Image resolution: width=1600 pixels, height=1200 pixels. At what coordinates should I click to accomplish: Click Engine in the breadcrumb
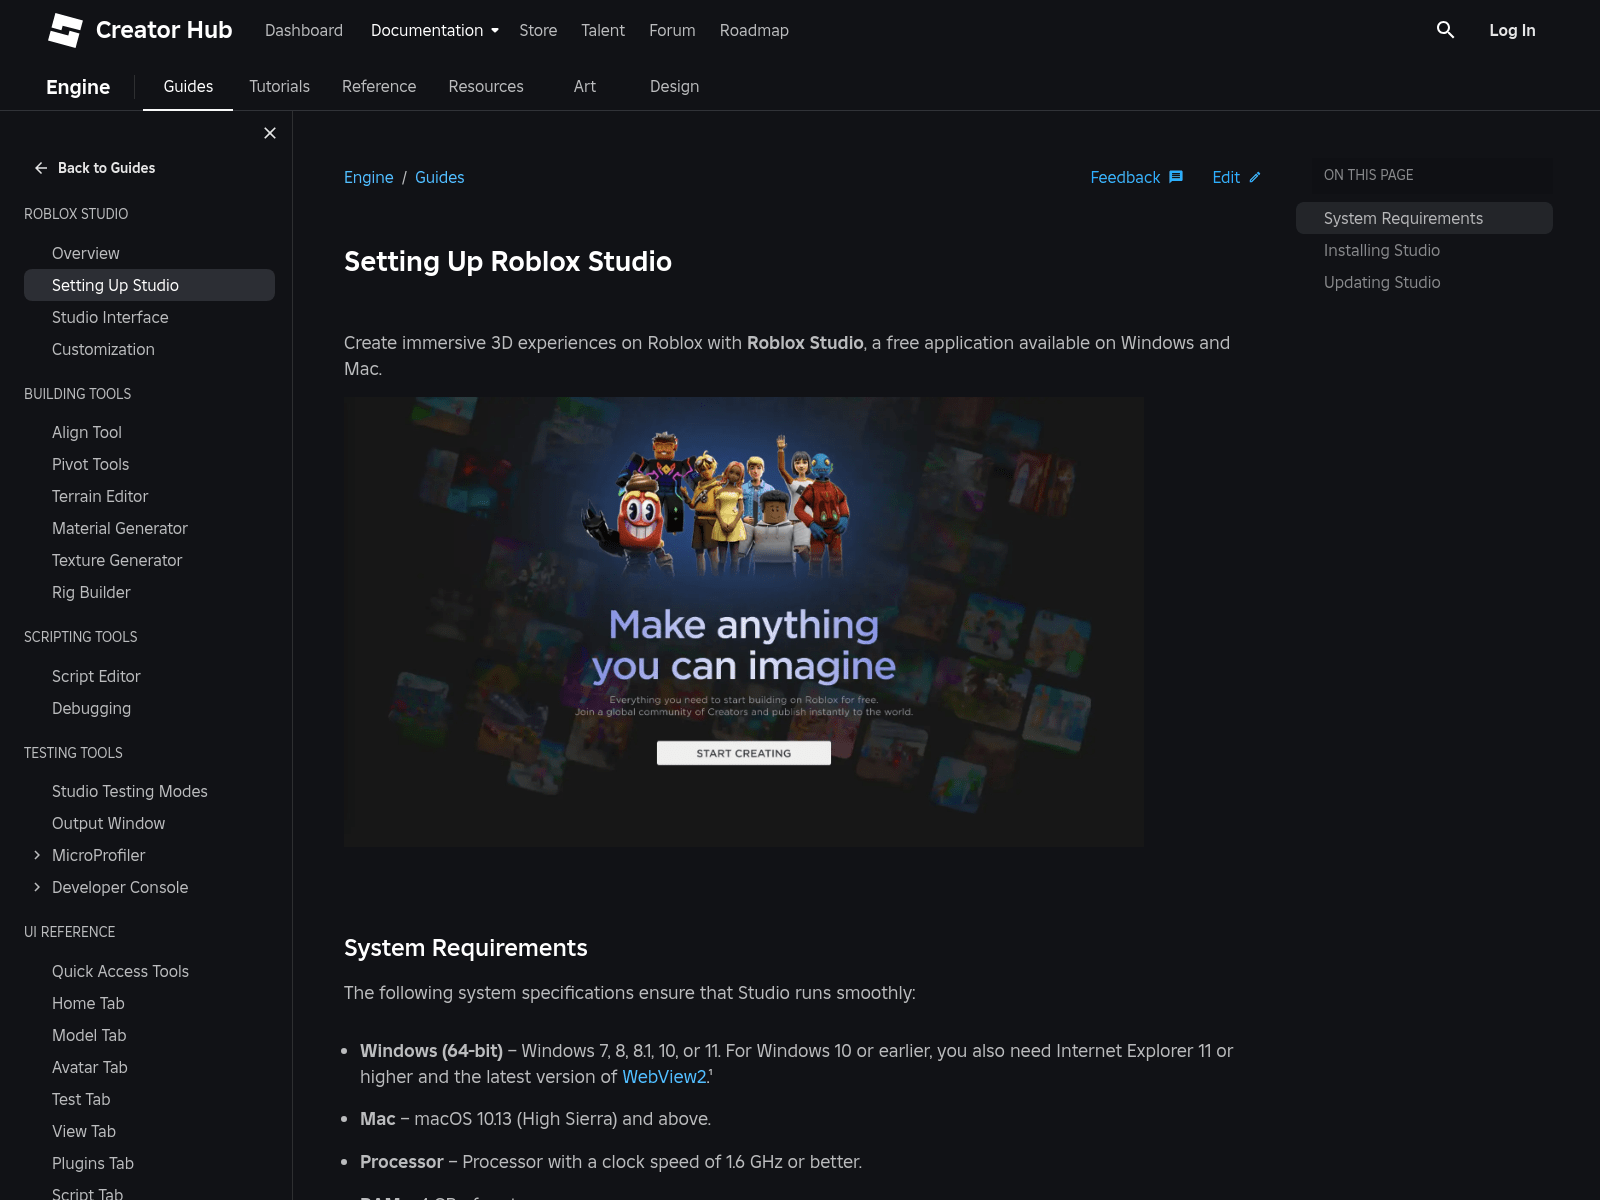pyautogui.click(x=369, y=177)
